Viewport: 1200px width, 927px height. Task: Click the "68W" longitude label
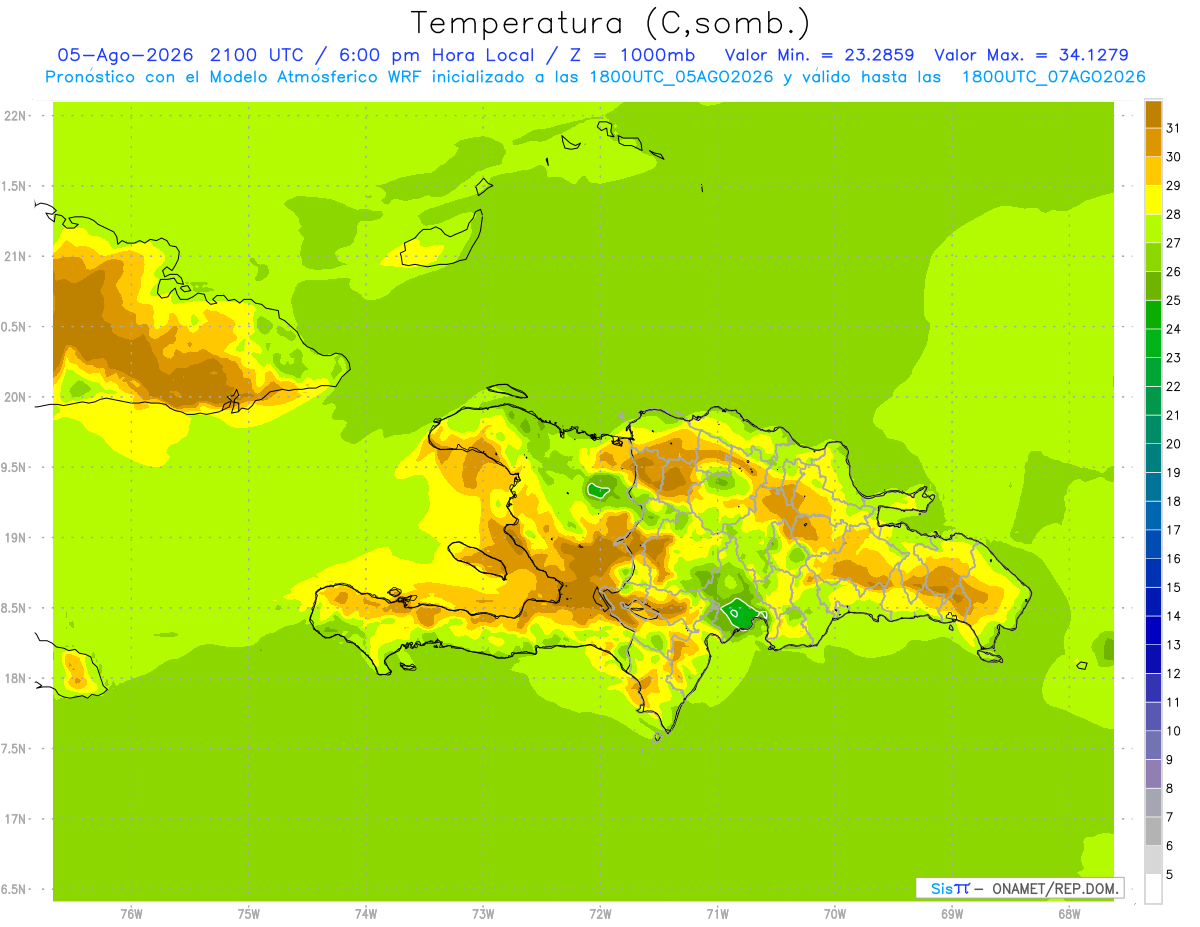point(1069,915)
